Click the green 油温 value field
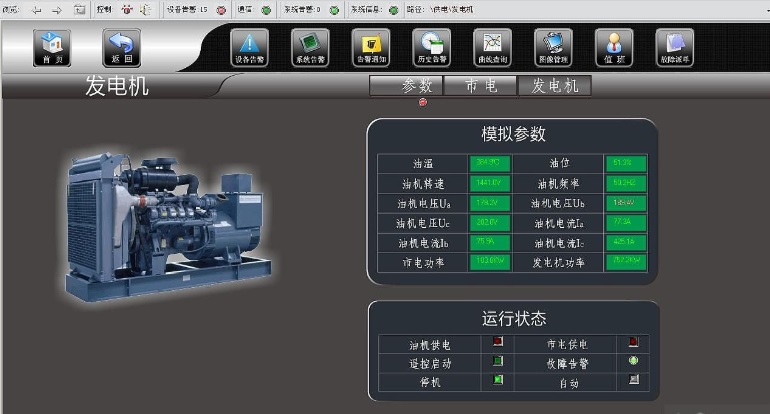 tap(490, 163)
